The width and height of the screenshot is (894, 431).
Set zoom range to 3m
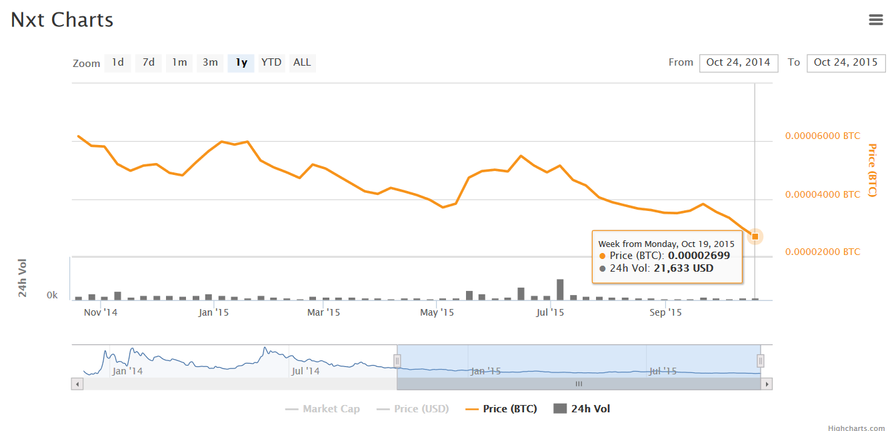click(210, 63)
